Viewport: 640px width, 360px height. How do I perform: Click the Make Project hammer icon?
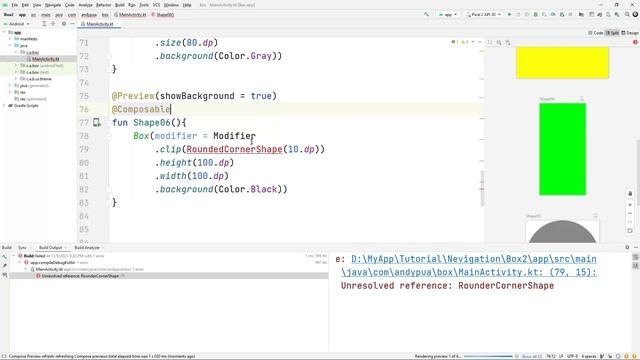(x=427, y=14)
